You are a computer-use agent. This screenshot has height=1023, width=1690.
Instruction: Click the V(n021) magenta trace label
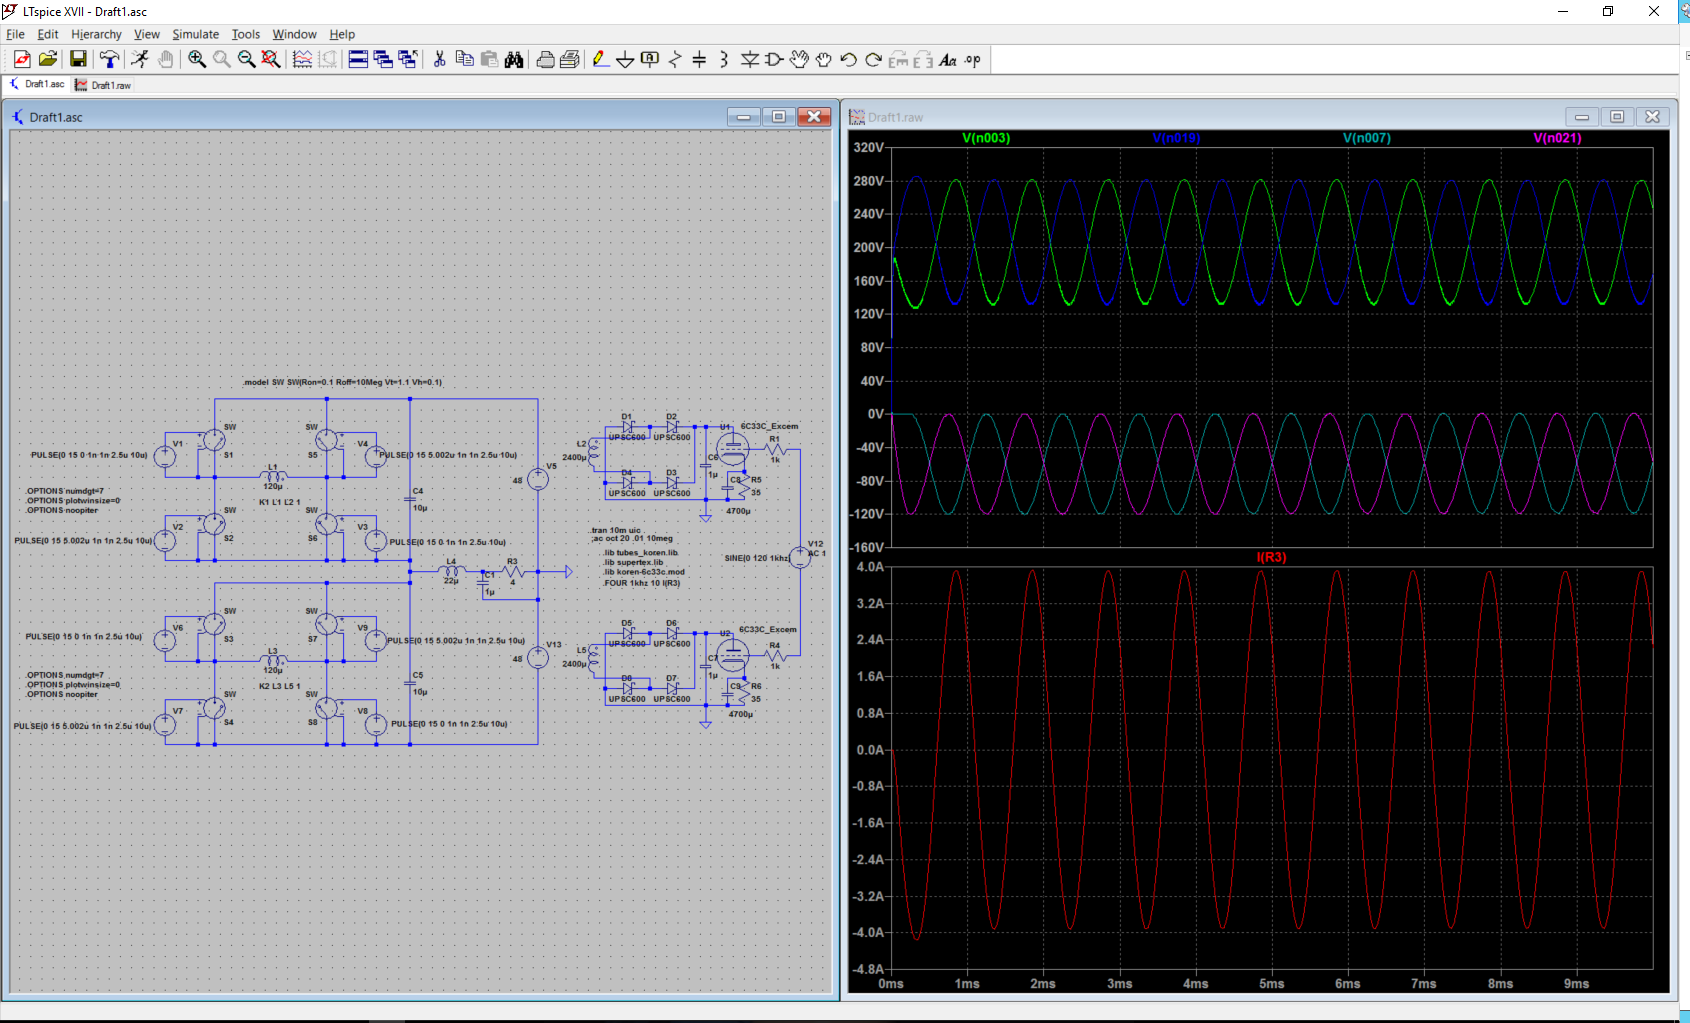(x=1557, y=138)
